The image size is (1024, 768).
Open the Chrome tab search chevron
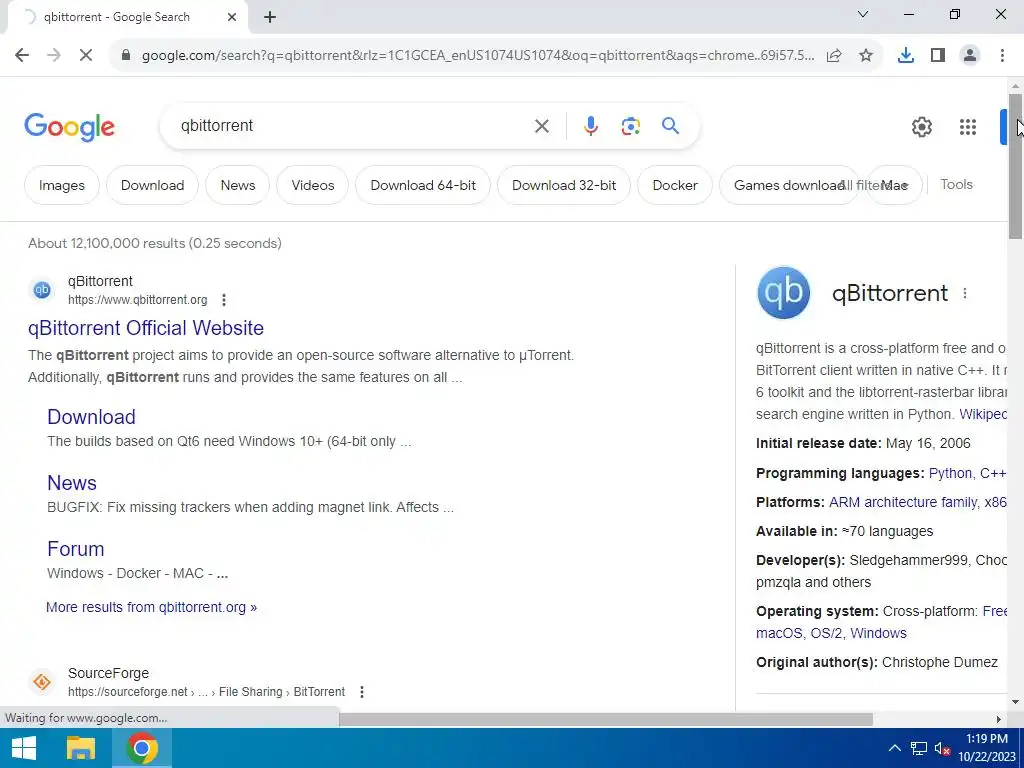pyautogui.click(x=863, y=14)
